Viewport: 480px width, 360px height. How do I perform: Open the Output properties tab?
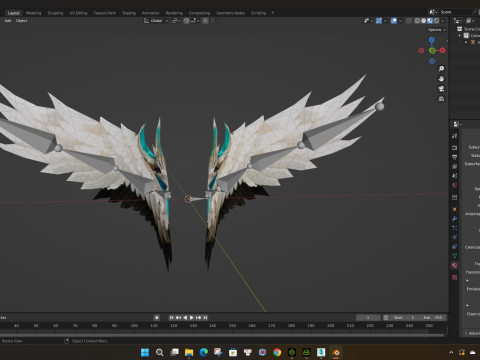(x=455, y=157)
